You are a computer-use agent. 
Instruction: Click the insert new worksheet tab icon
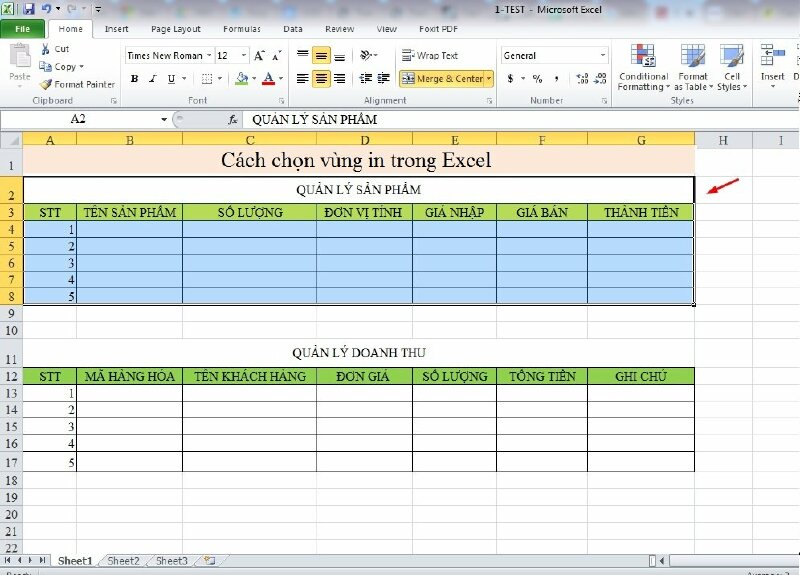pos(210,560)
